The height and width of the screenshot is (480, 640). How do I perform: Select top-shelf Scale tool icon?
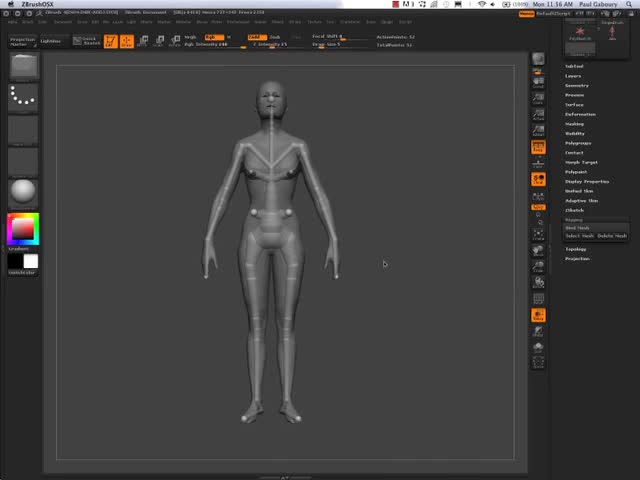click(x=159, y=41)
